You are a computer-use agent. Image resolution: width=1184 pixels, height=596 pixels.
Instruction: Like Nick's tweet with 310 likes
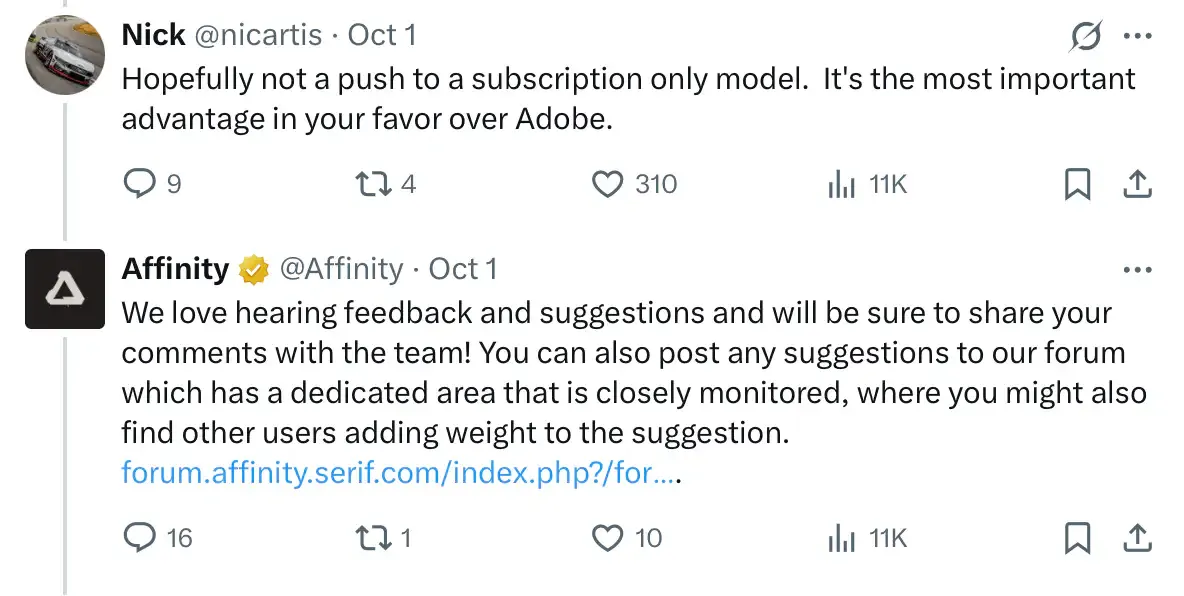[x=608, y=184]
